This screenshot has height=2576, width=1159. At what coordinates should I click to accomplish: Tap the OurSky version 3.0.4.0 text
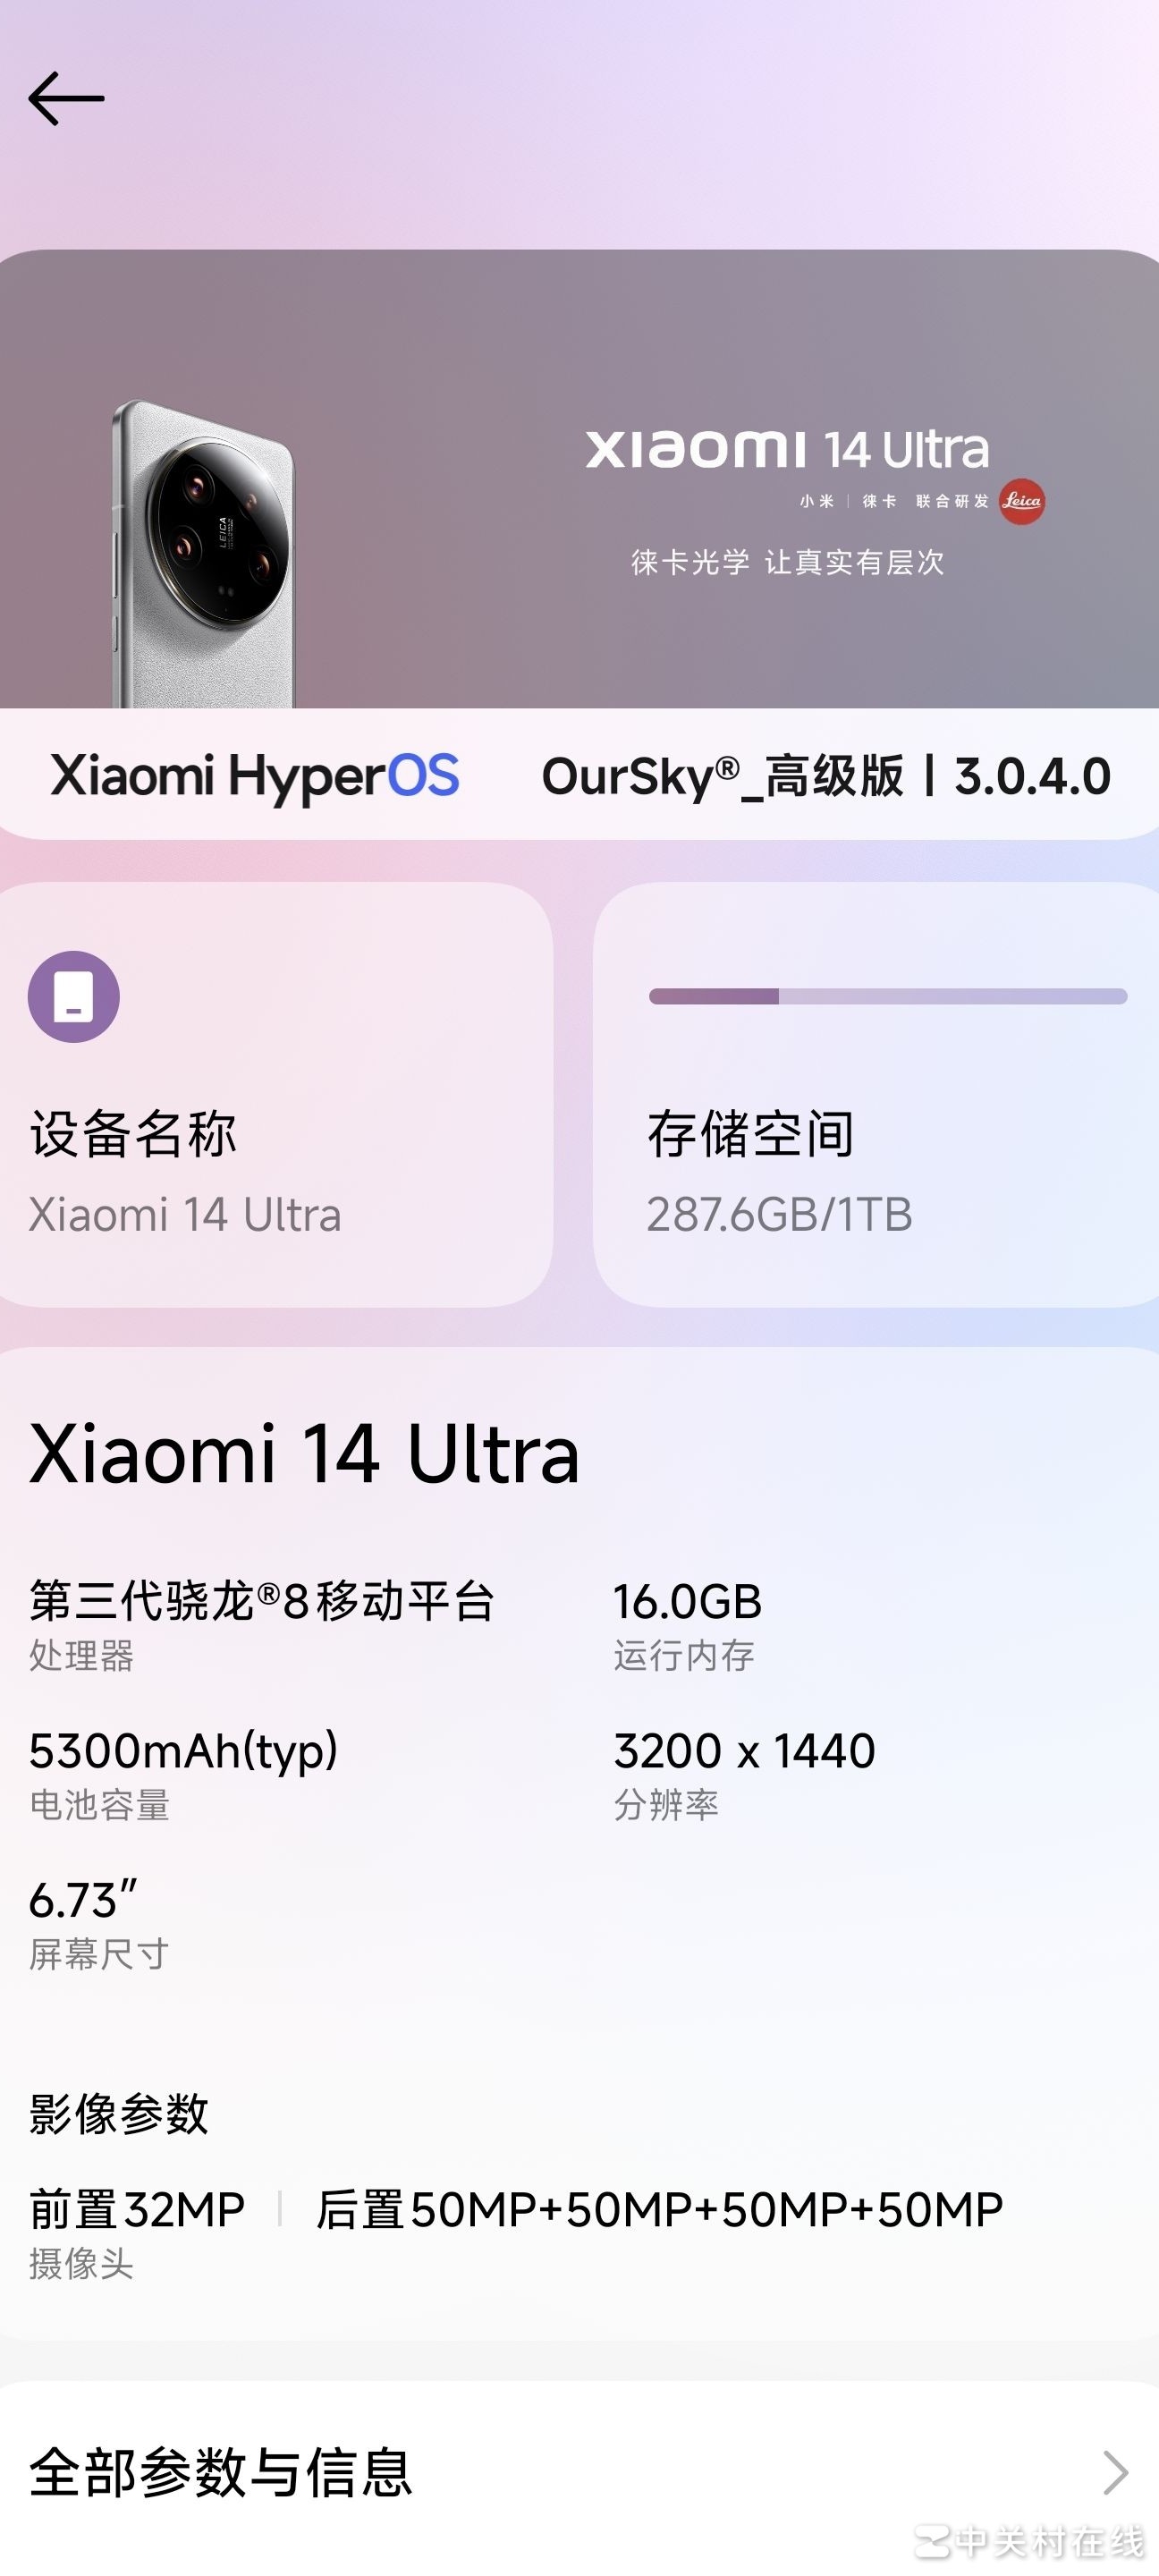(x=825, y=776)
